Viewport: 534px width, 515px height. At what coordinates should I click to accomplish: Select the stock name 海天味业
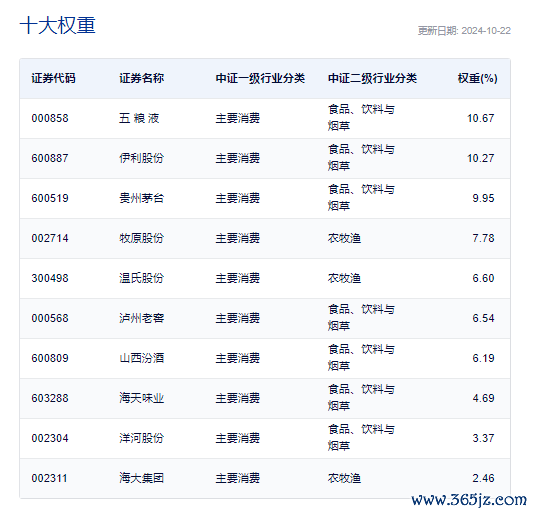(x=141, y=398)
